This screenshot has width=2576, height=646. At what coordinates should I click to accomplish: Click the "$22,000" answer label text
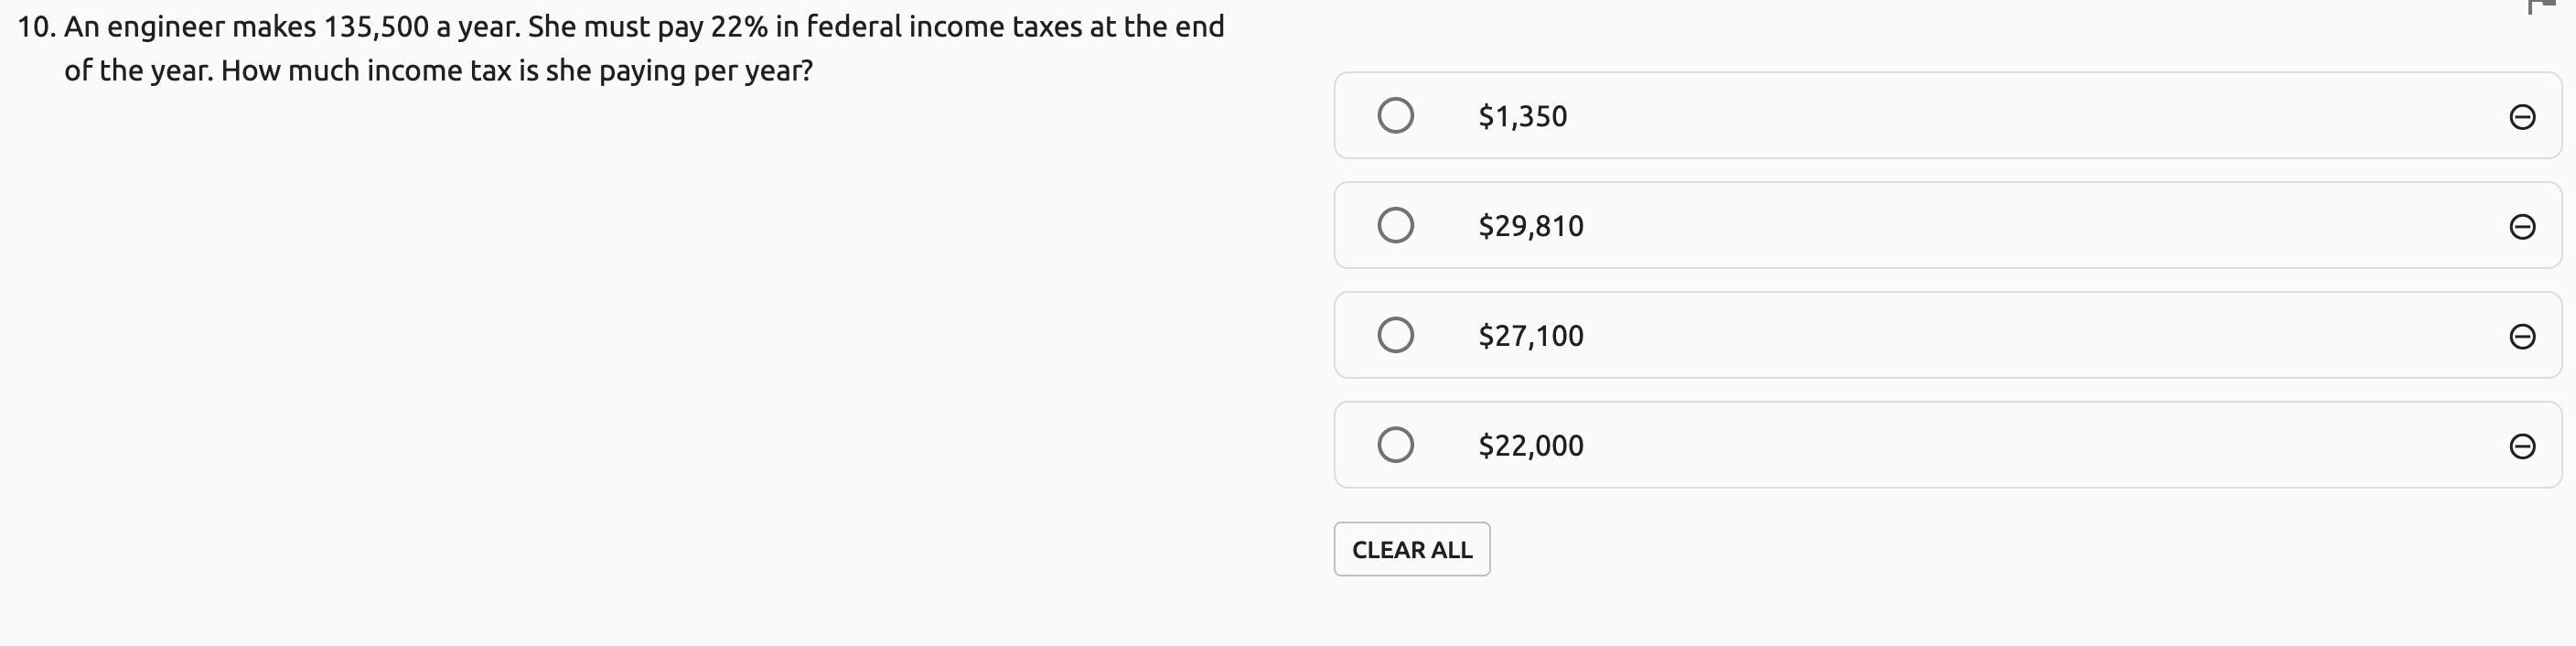click(1530, 446)
